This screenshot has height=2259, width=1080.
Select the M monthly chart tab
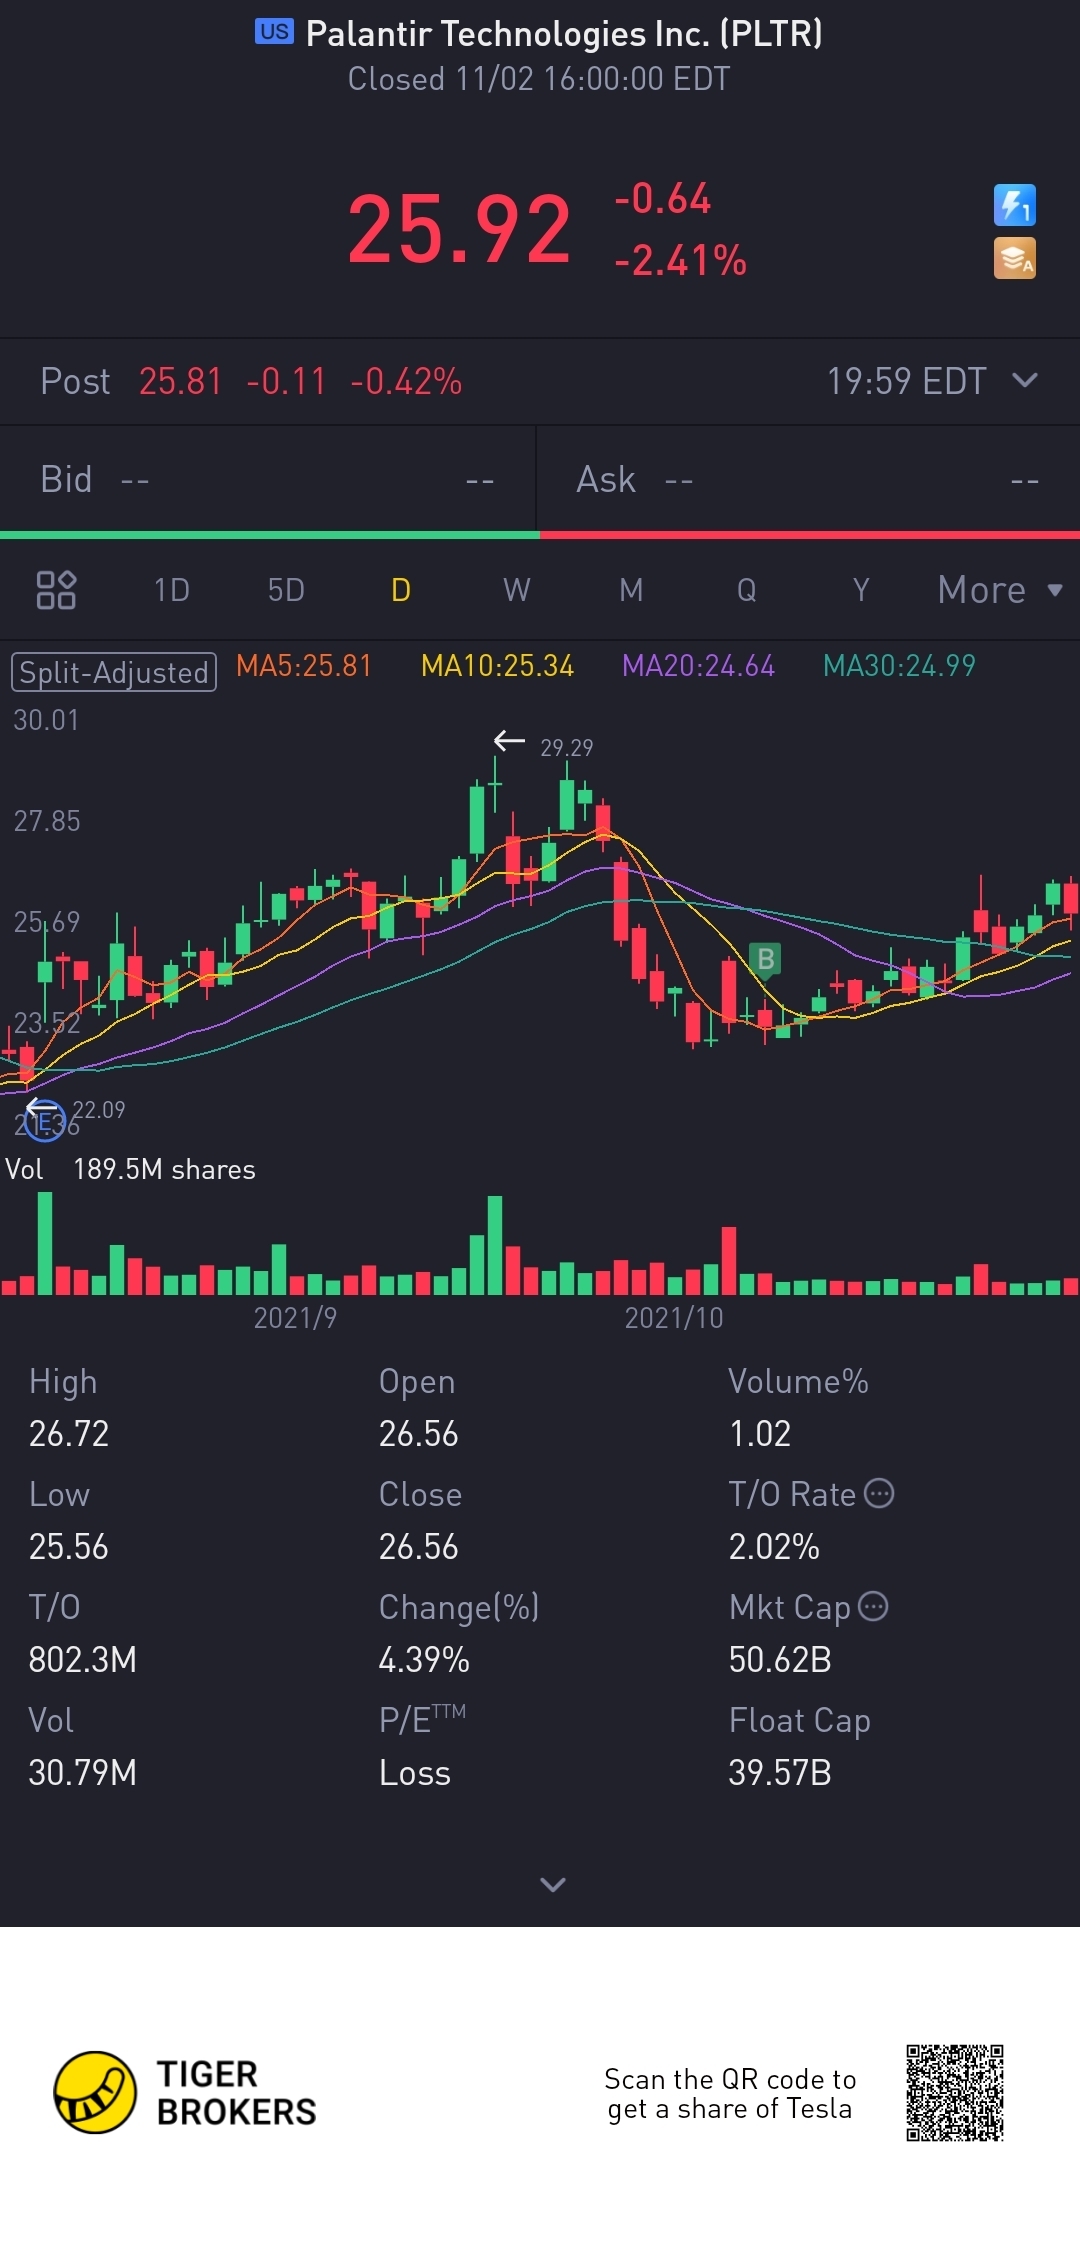click(x=631, y=590)
